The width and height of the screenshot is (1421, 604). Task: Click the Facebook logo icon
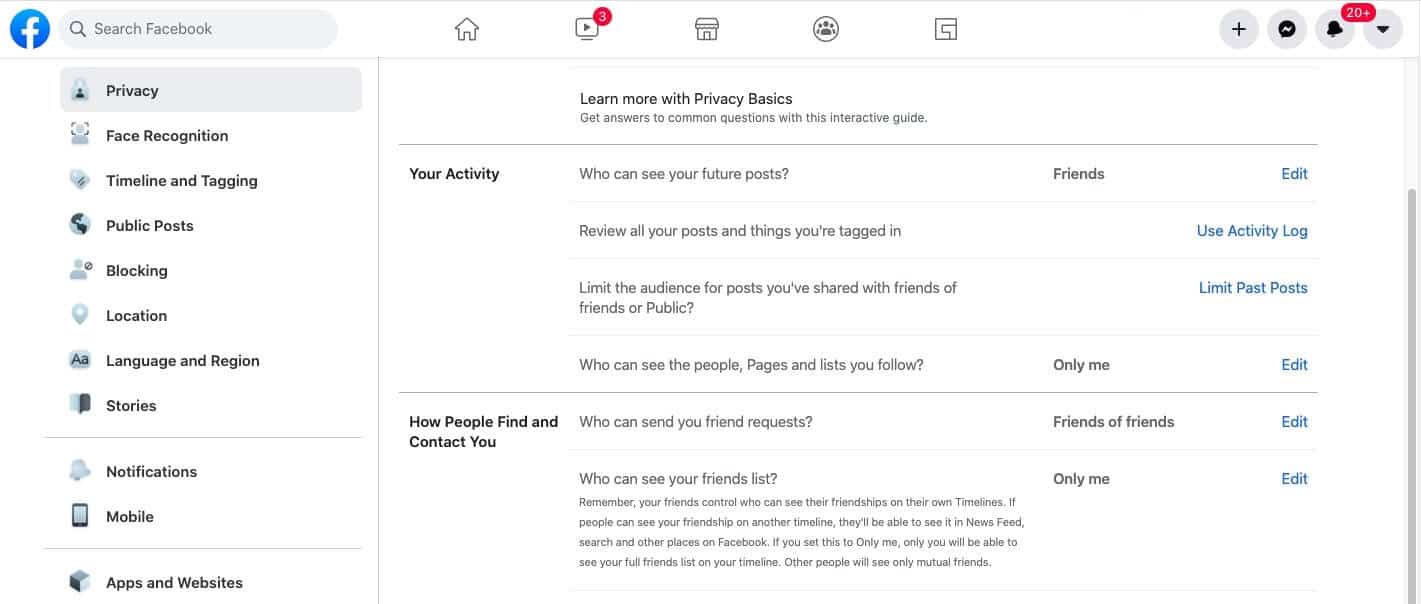[x=30, y=29]
